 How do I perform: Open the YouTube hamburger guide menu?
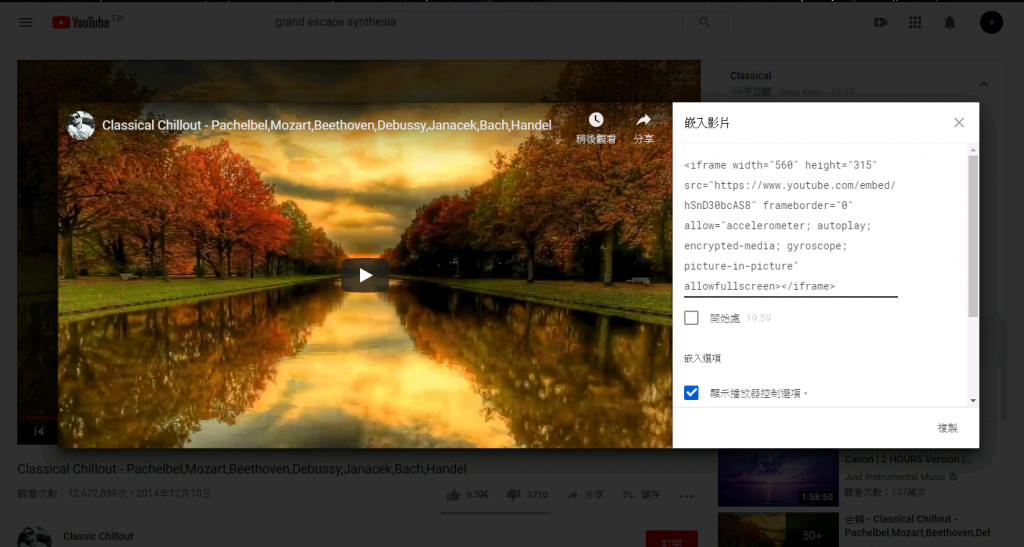point(25,22)
